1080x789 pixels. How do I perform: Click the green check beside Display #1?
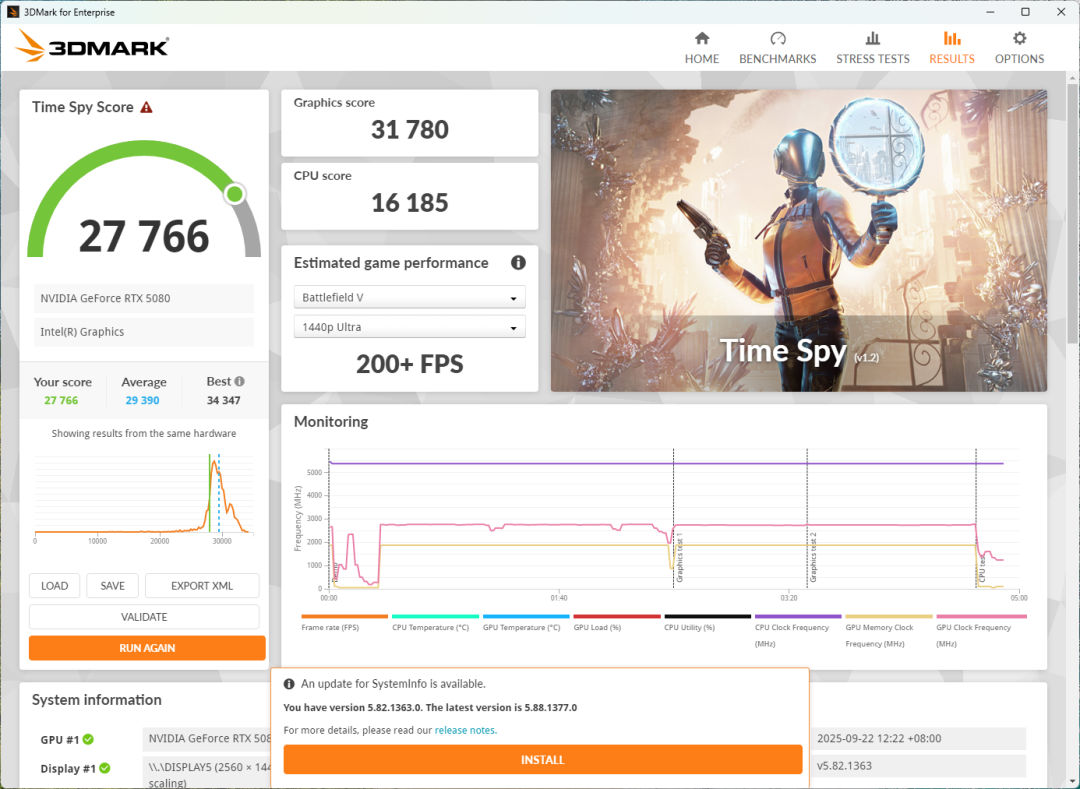pyautogui.click(x=105, y=768)
